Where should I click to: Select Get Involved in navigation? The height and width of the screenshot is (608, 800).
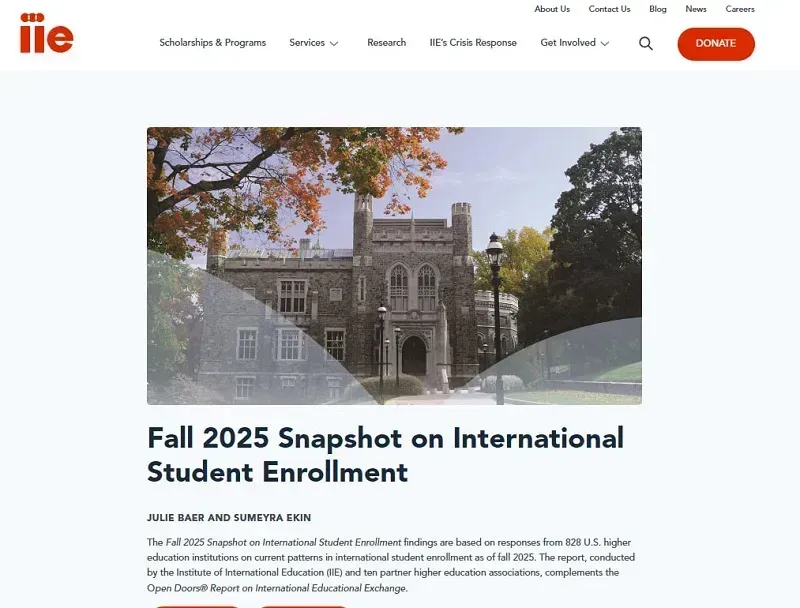(x=568, y=43)
